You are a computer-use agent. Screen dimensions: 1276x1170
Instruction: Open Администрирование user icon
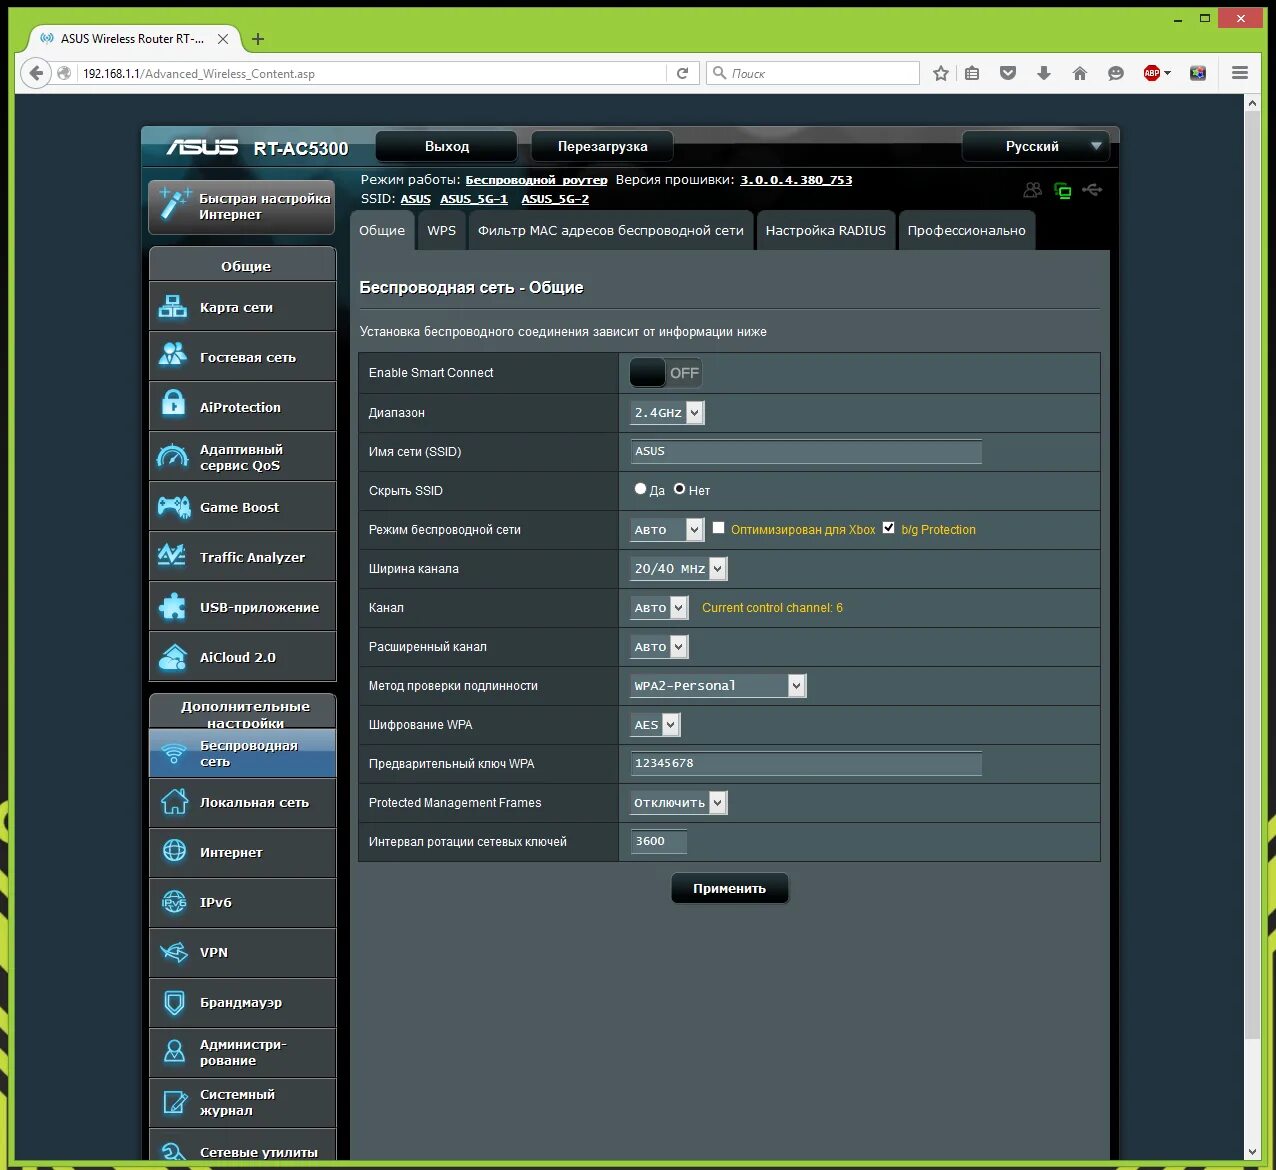(x=174, y=1052)
